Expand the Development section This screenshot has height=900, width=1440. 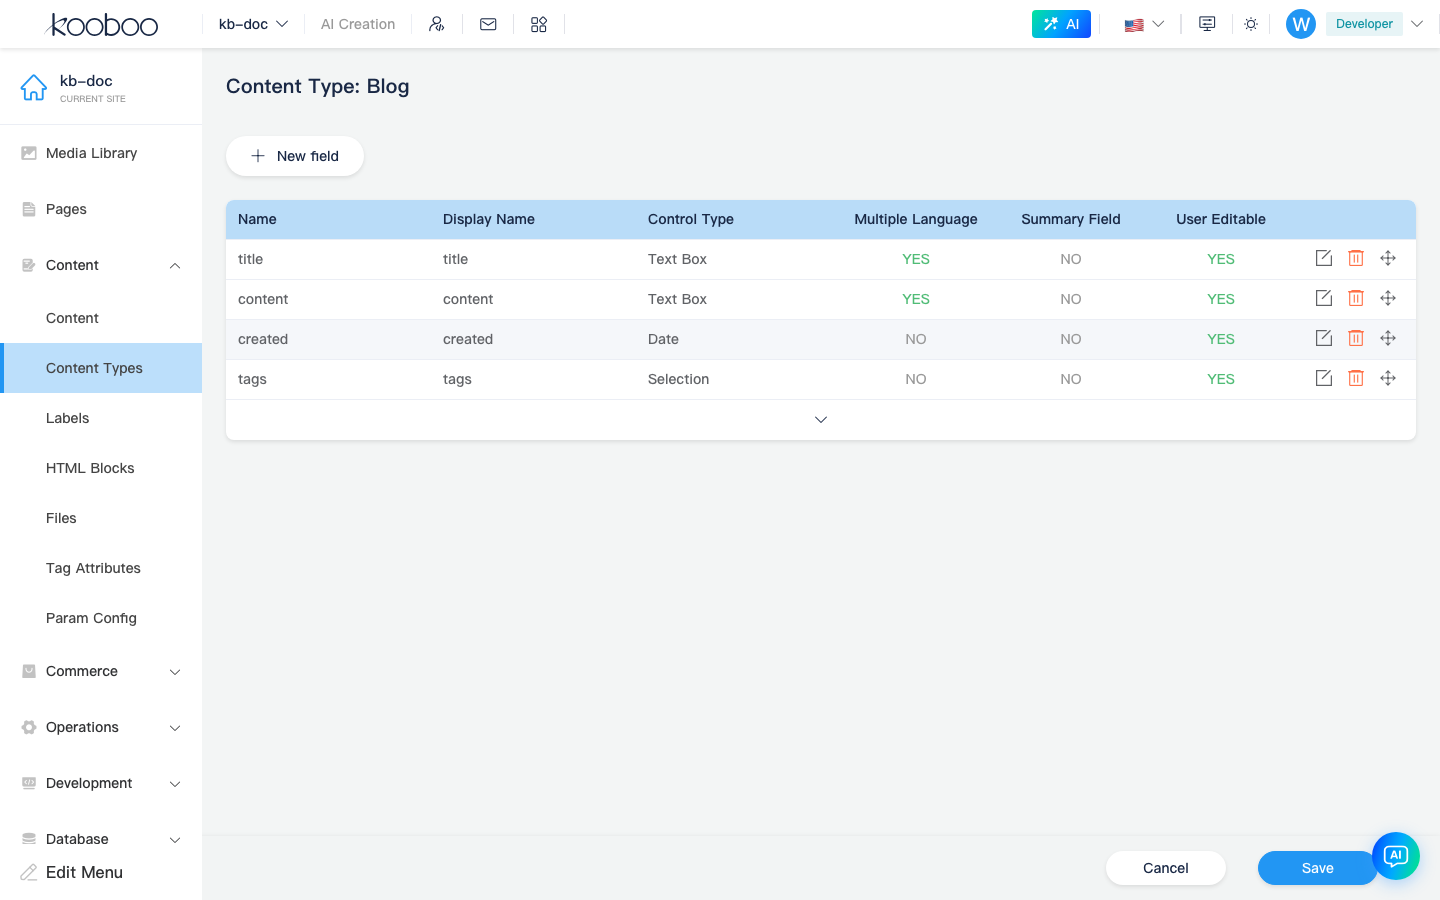[x=101, y=783]
